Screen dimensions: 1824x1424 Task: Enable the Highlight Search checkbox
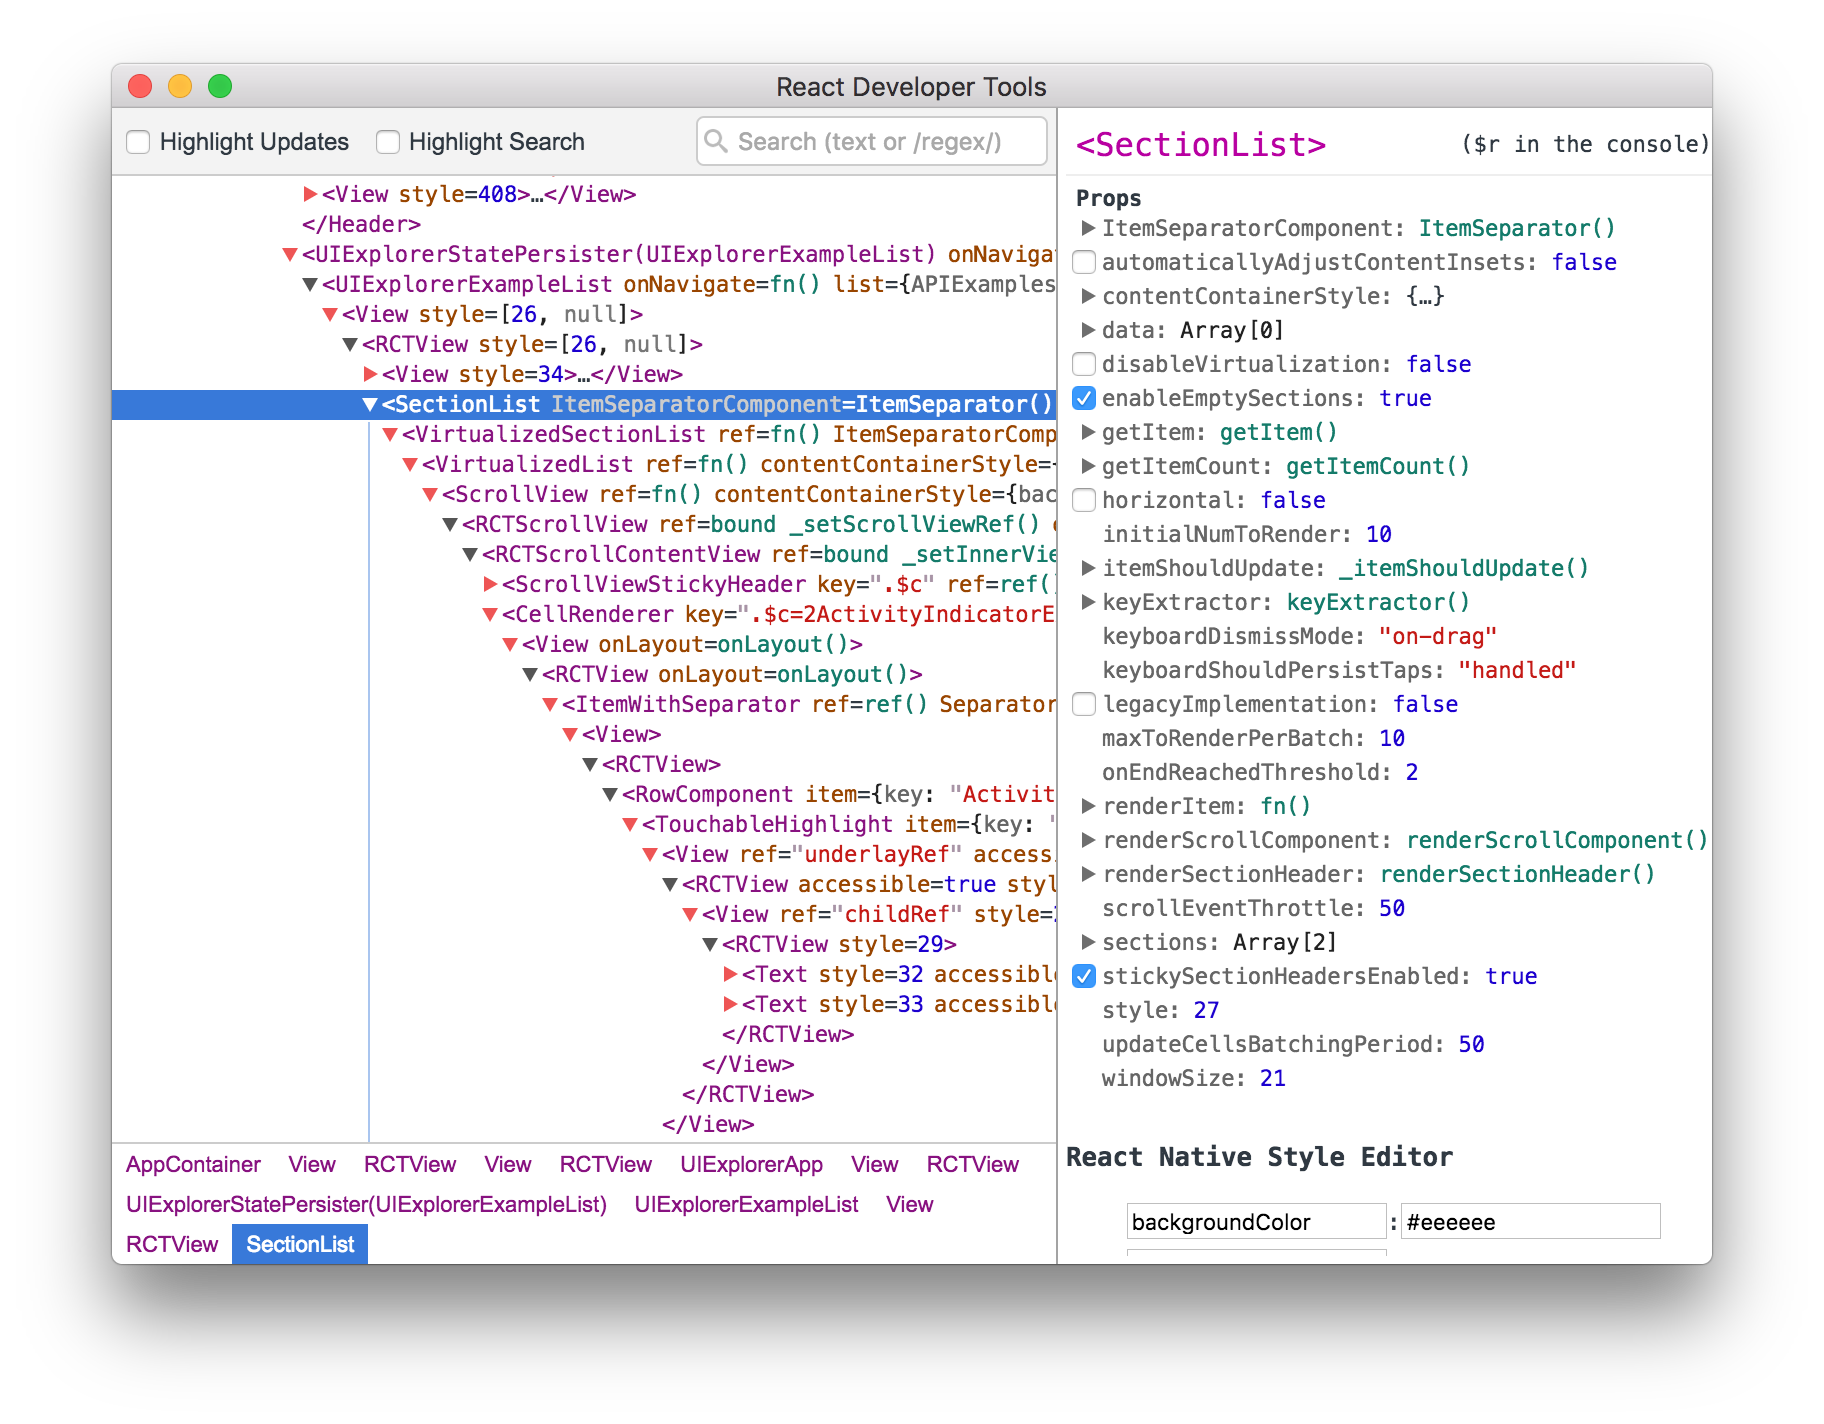coord(386,141)
